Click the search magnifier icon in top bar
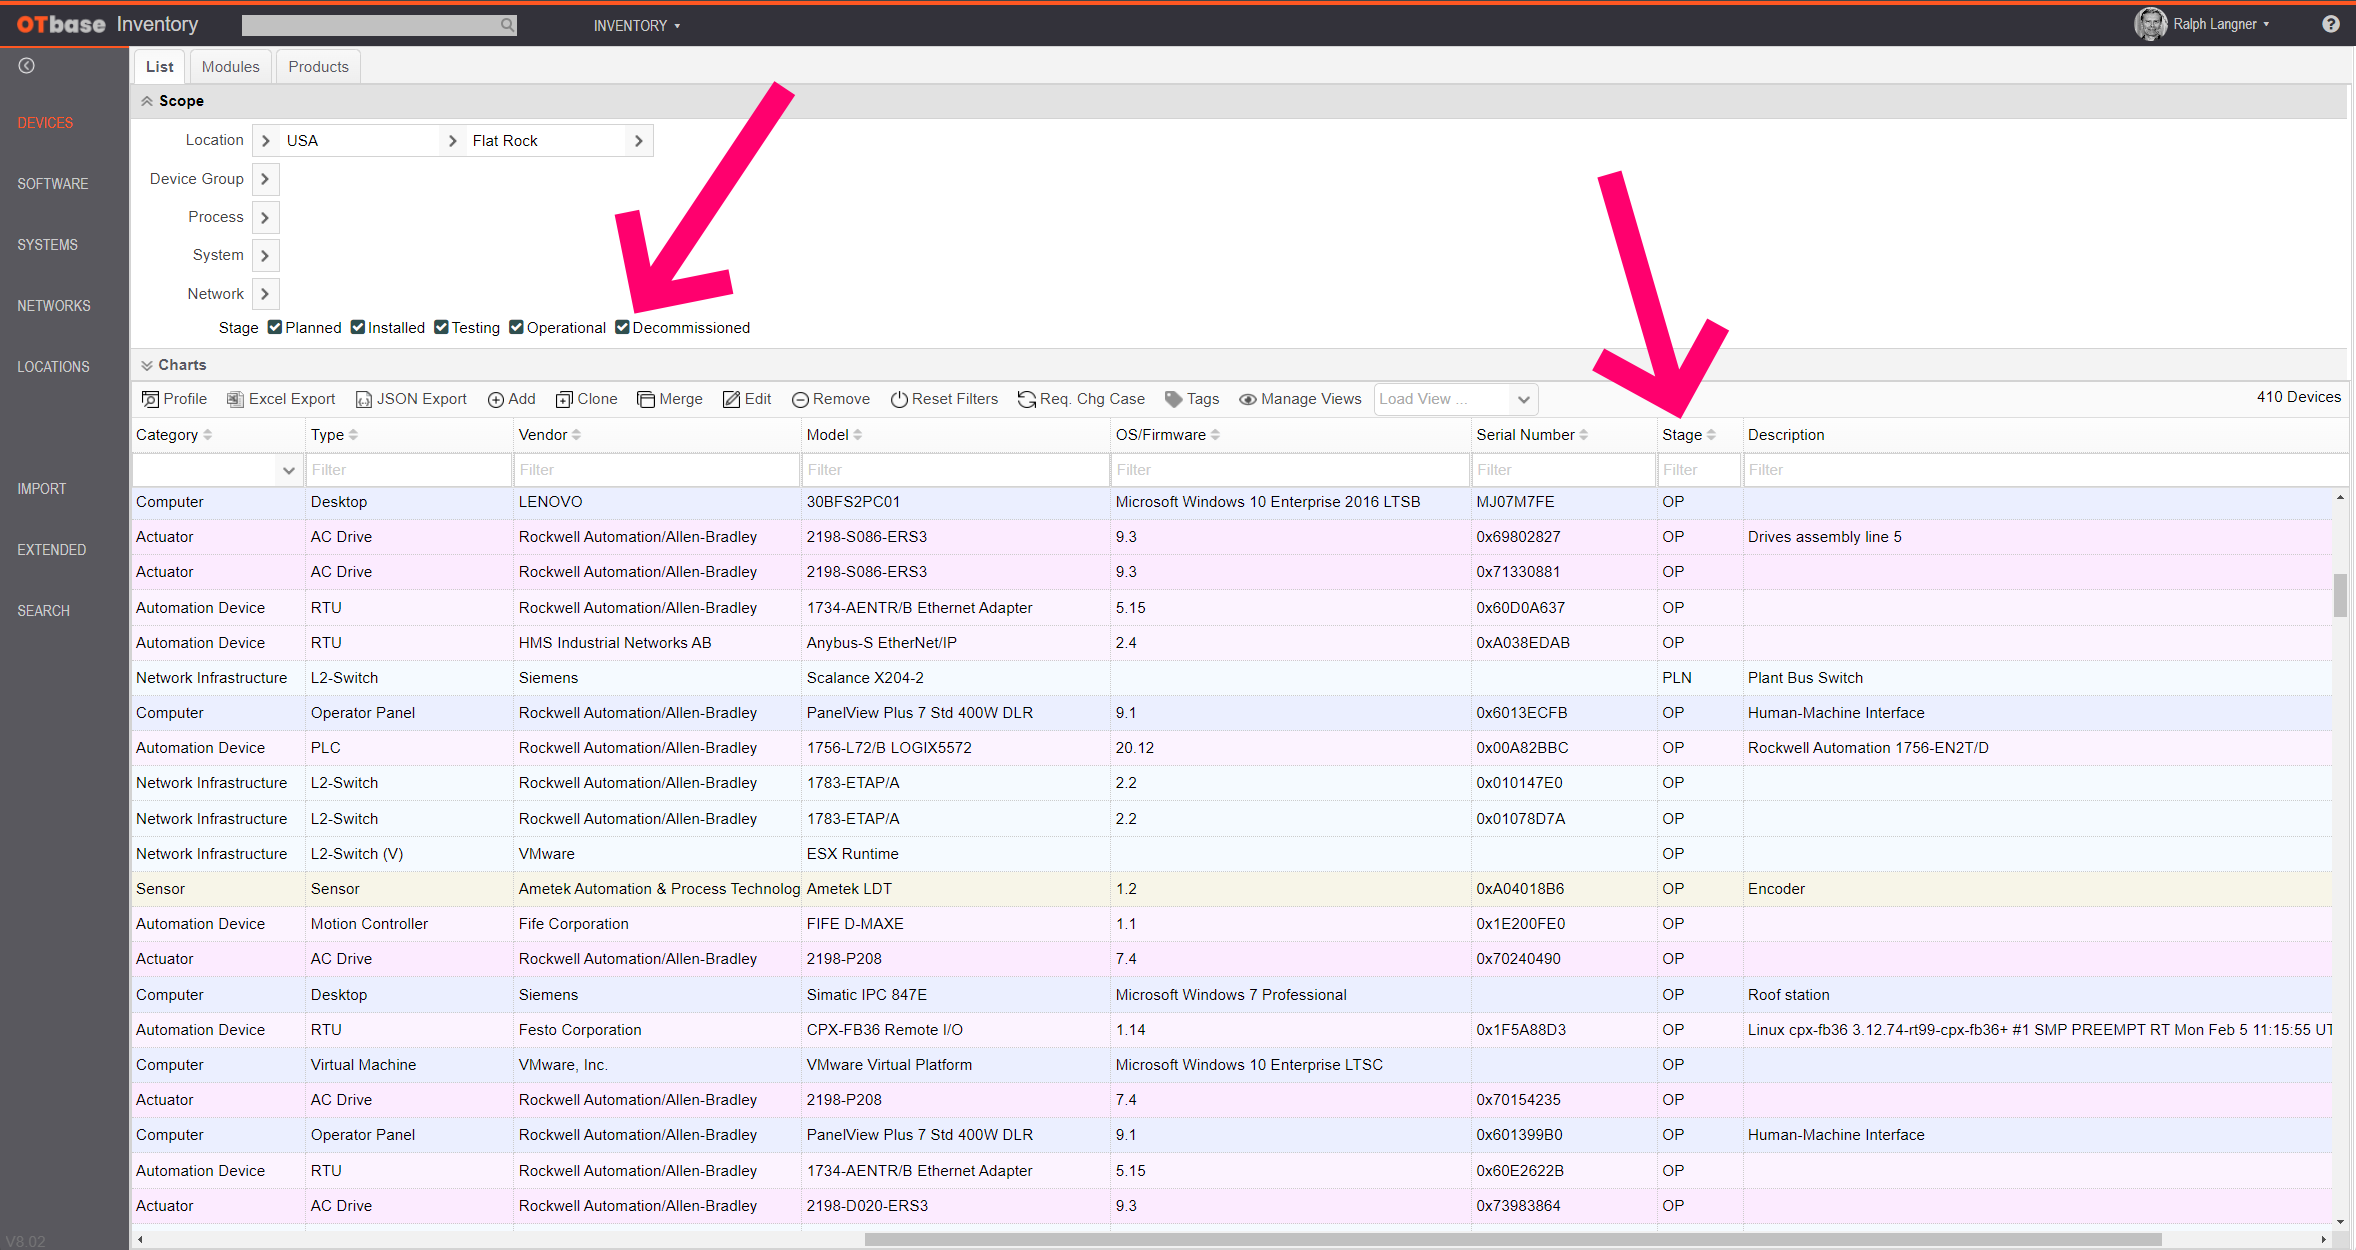The width and height of the screenshot is (2356, 1250). (x=507, y=25)
